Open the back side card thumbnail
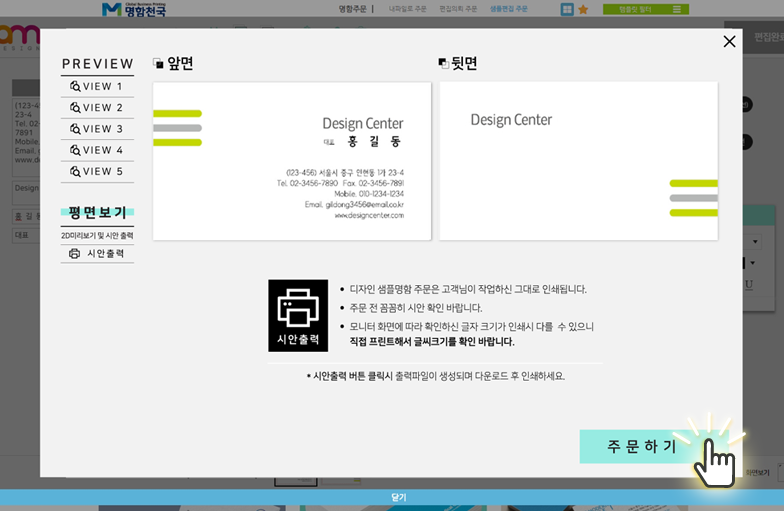The width and height of the screenshot is (784, 511). click(578, 161)
